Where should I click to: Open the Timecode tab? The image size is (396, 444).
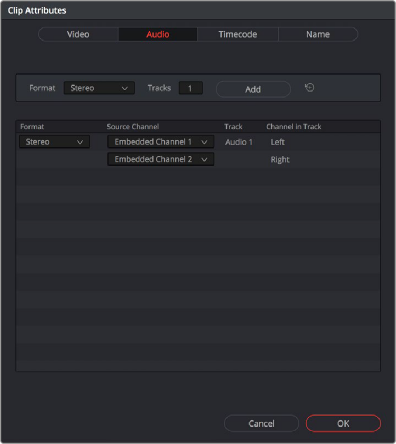pyautogui.click(x=238, y=34)
